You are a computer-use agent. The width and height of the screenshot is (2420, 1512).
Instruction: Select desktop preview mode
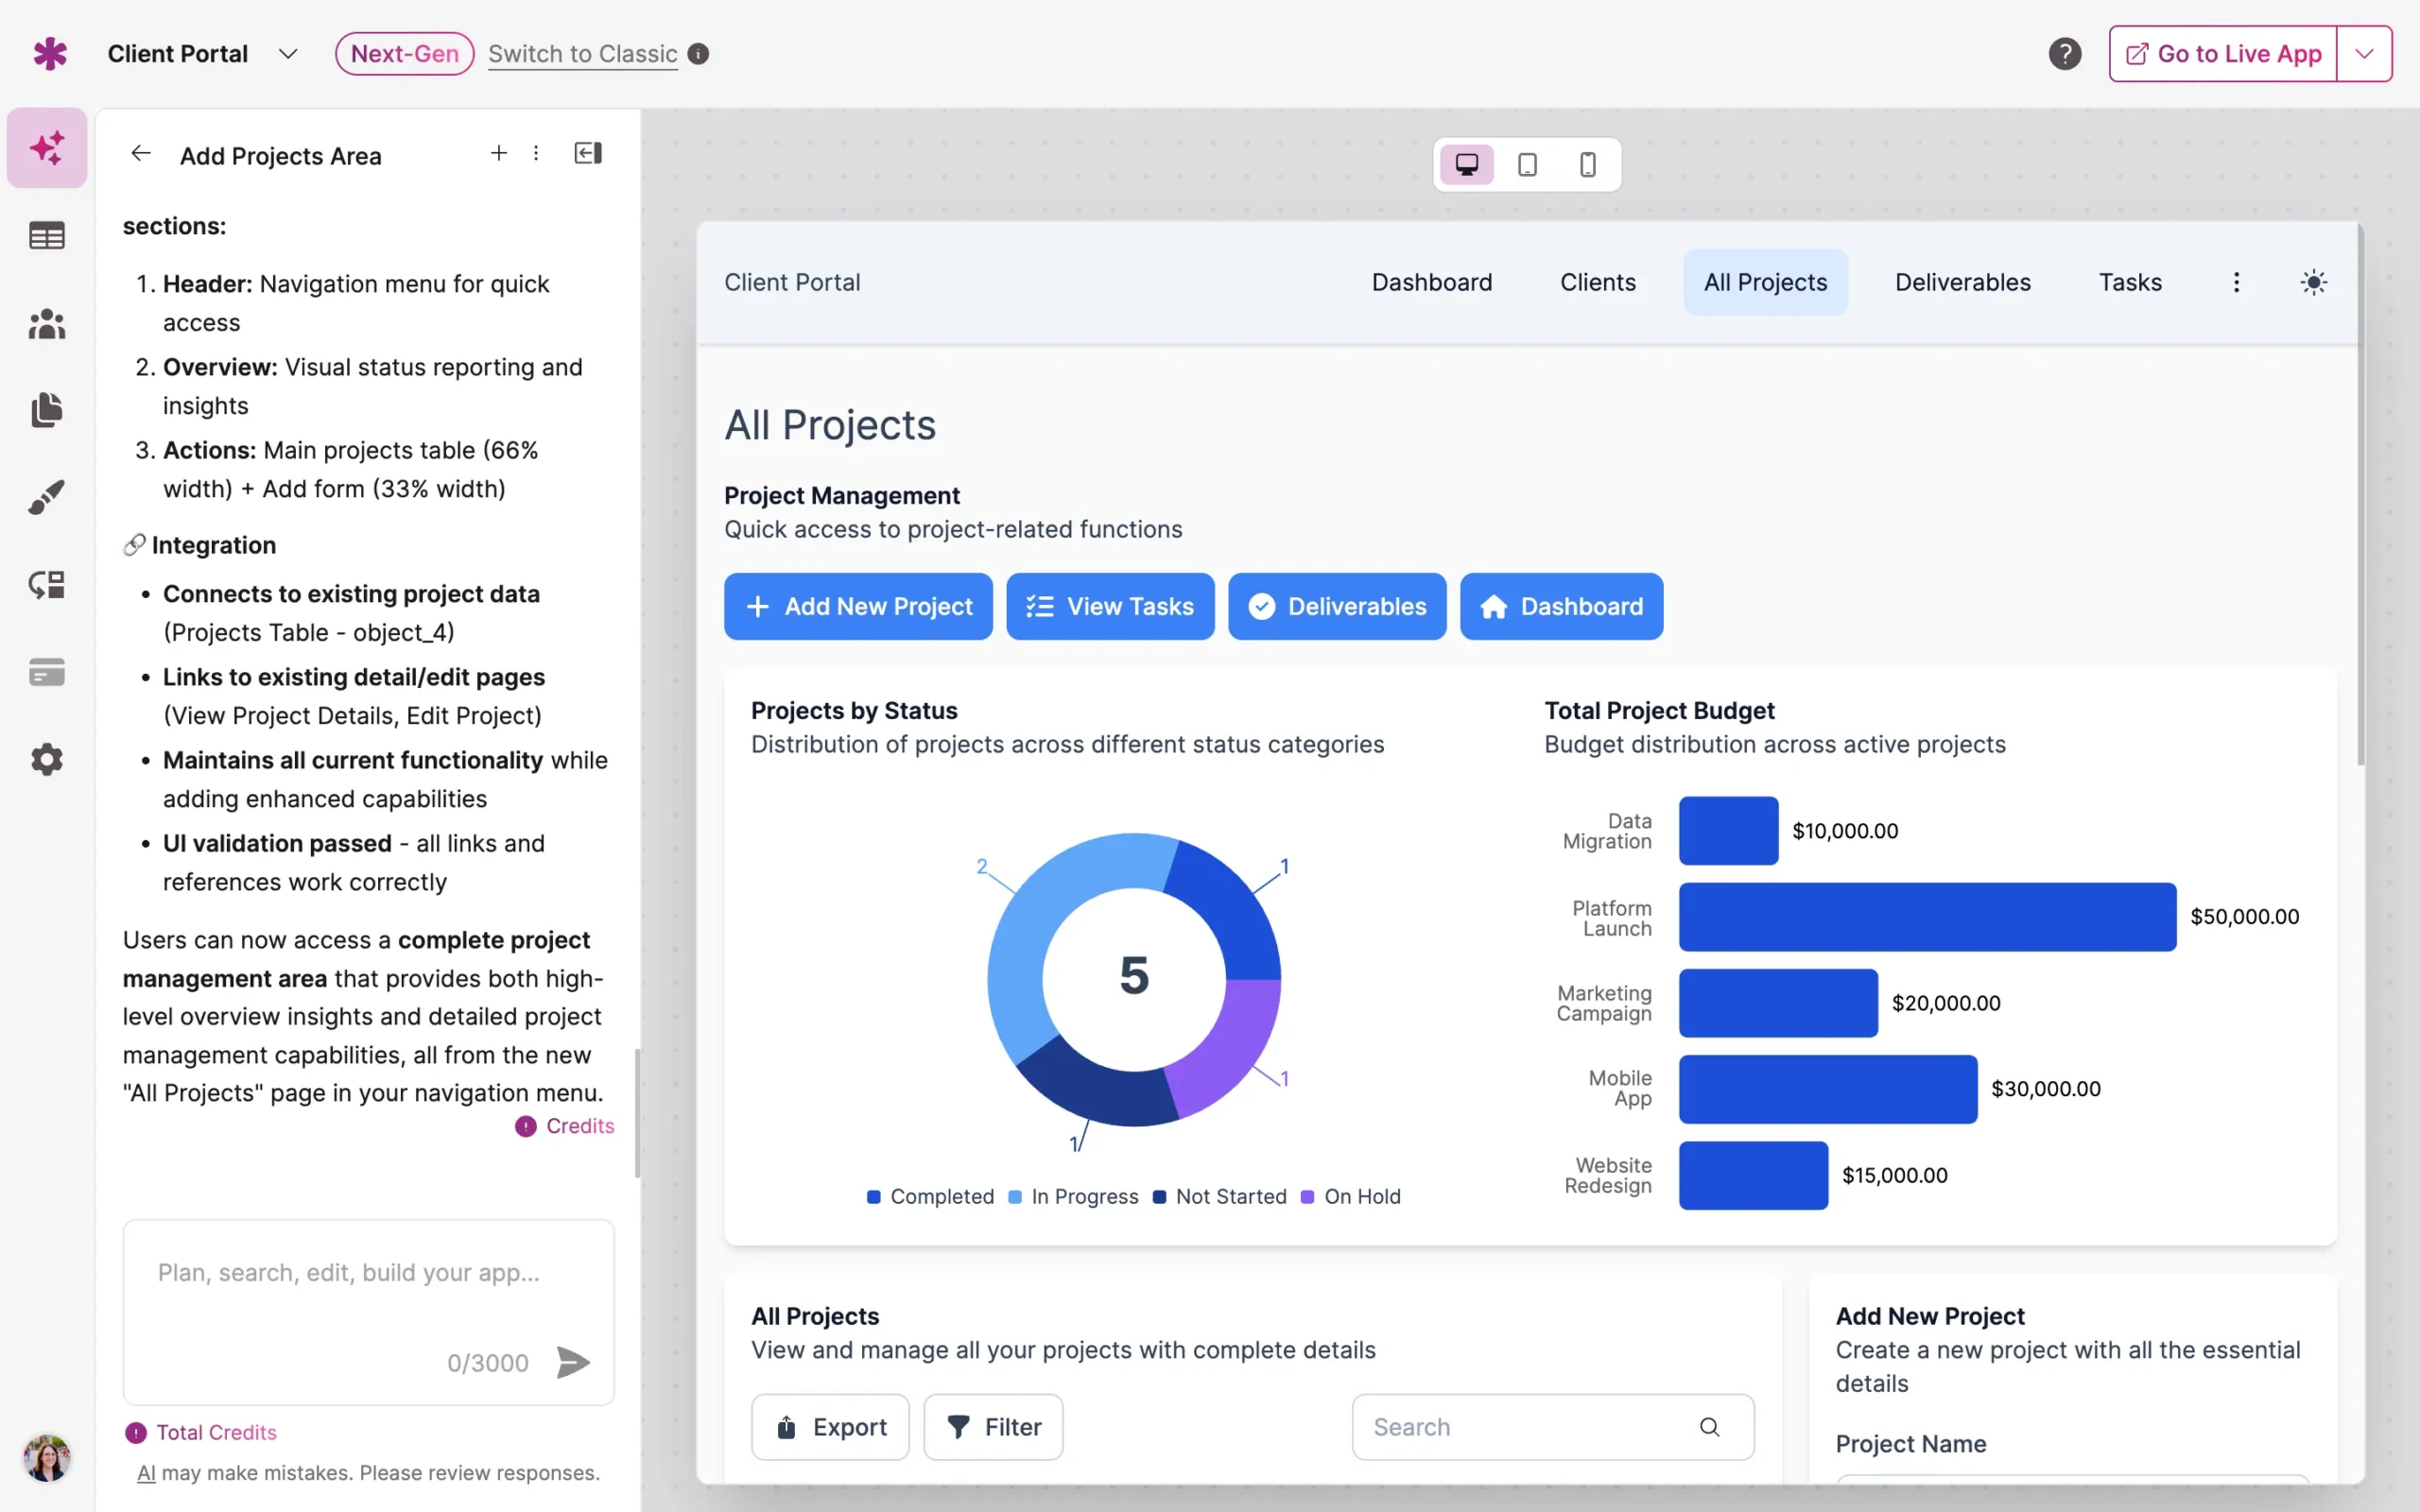point(1467,163)
